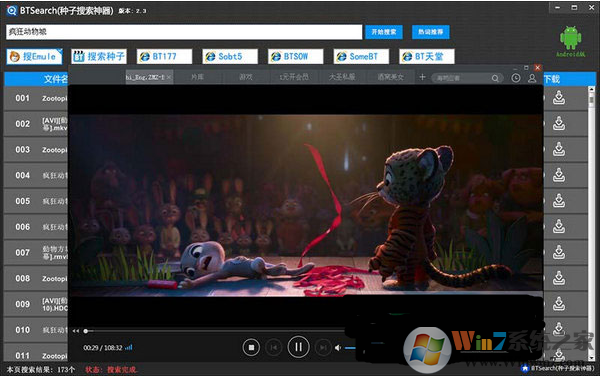Open the player history clock icon
This screenshot has width=601, height=376.
coord(516,78)
